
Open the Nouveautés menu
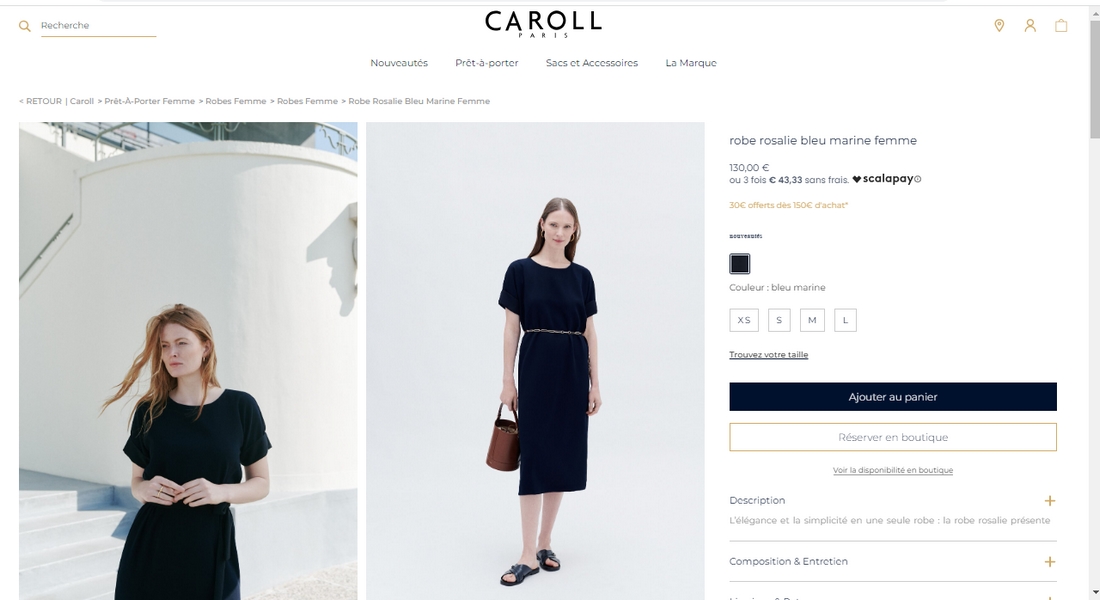pos(398,62)
